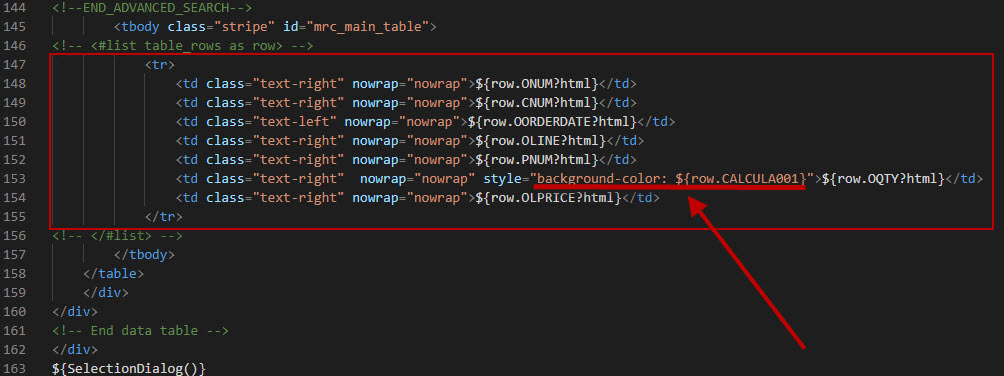
Task: Click ${row.OORDERDATE?html} expression
Action: tap(553, 122)
